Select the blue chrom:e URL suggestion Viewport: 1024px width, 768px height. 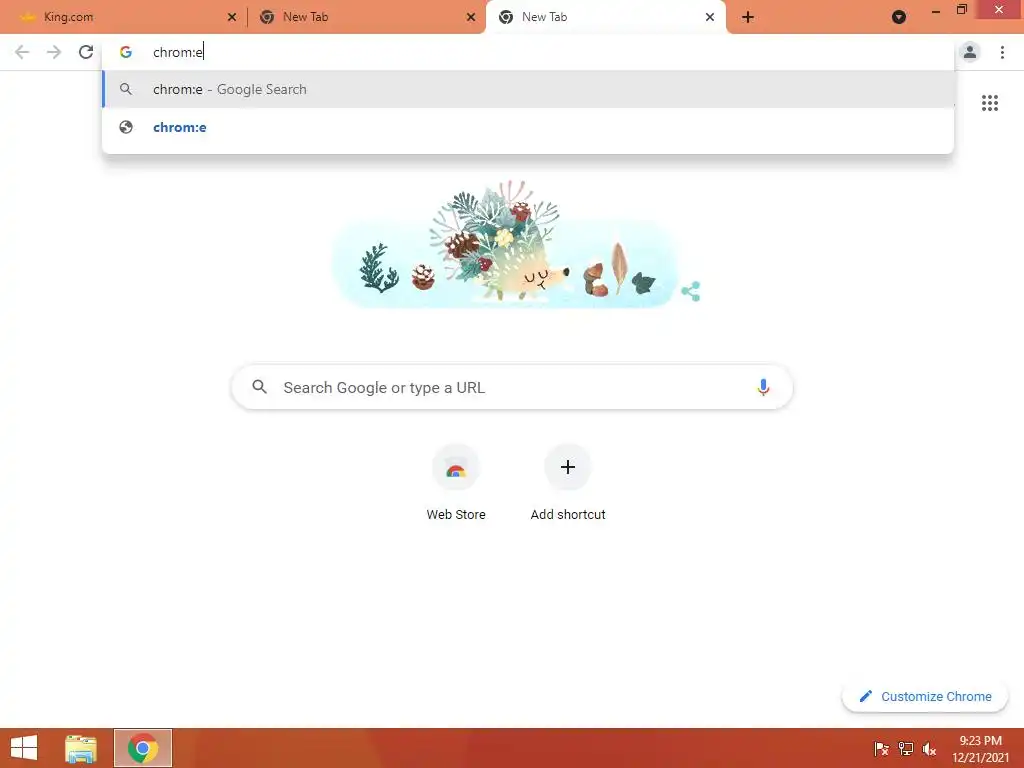[x=528, y=127]
